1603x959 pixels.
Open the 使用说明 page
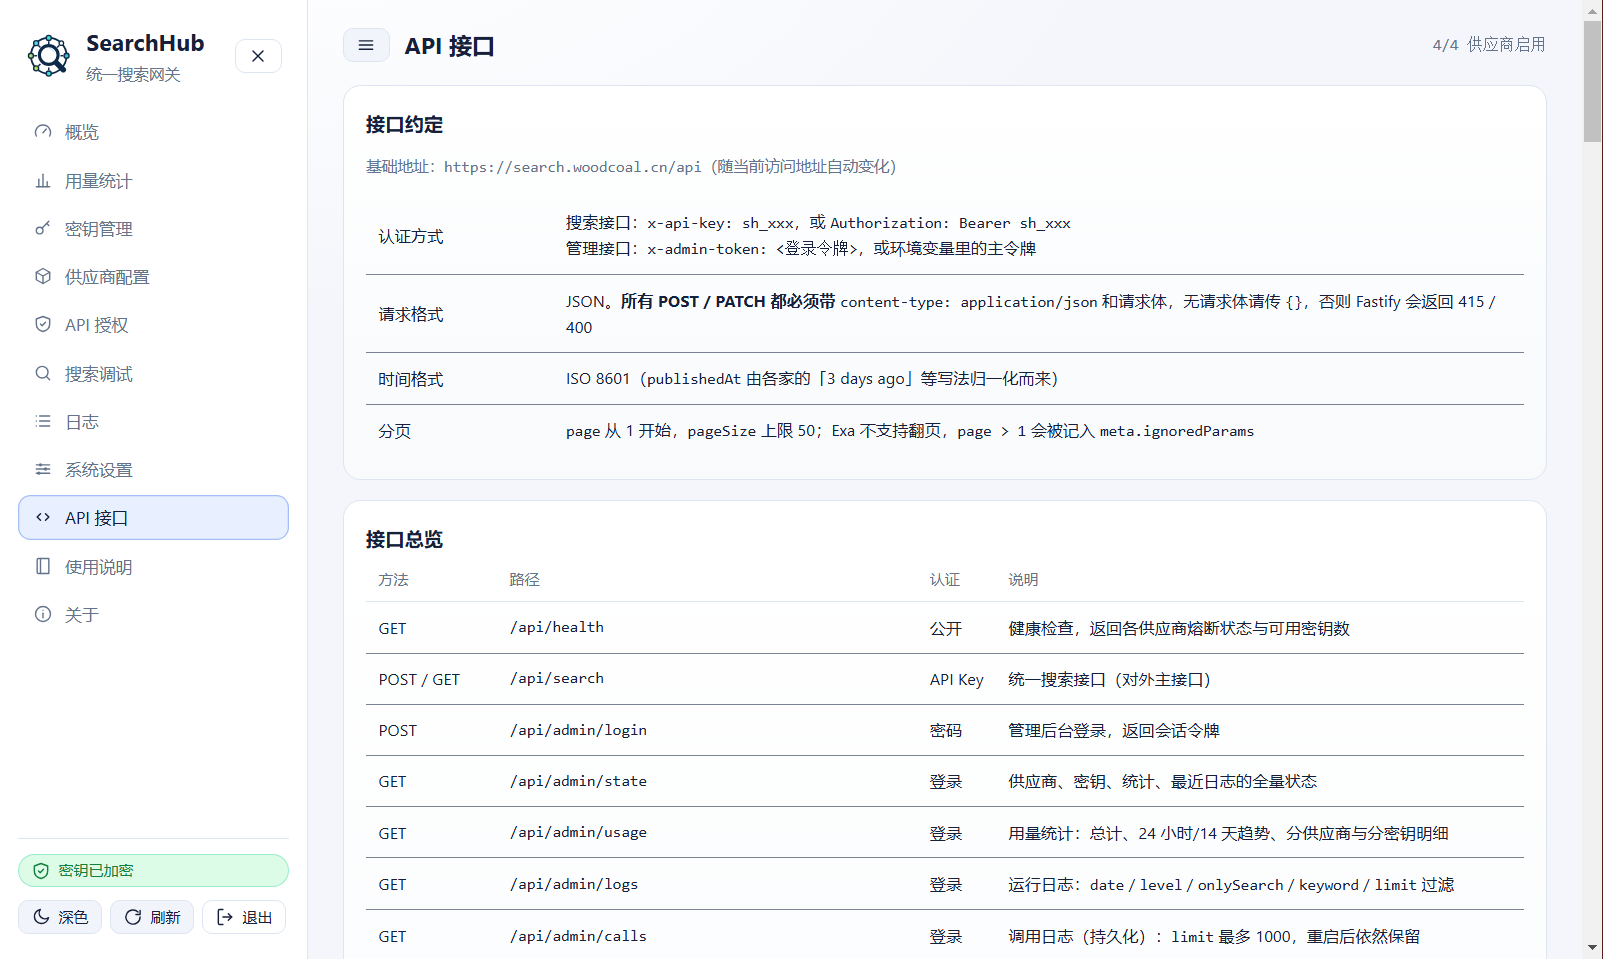click(x=153, y=567)
